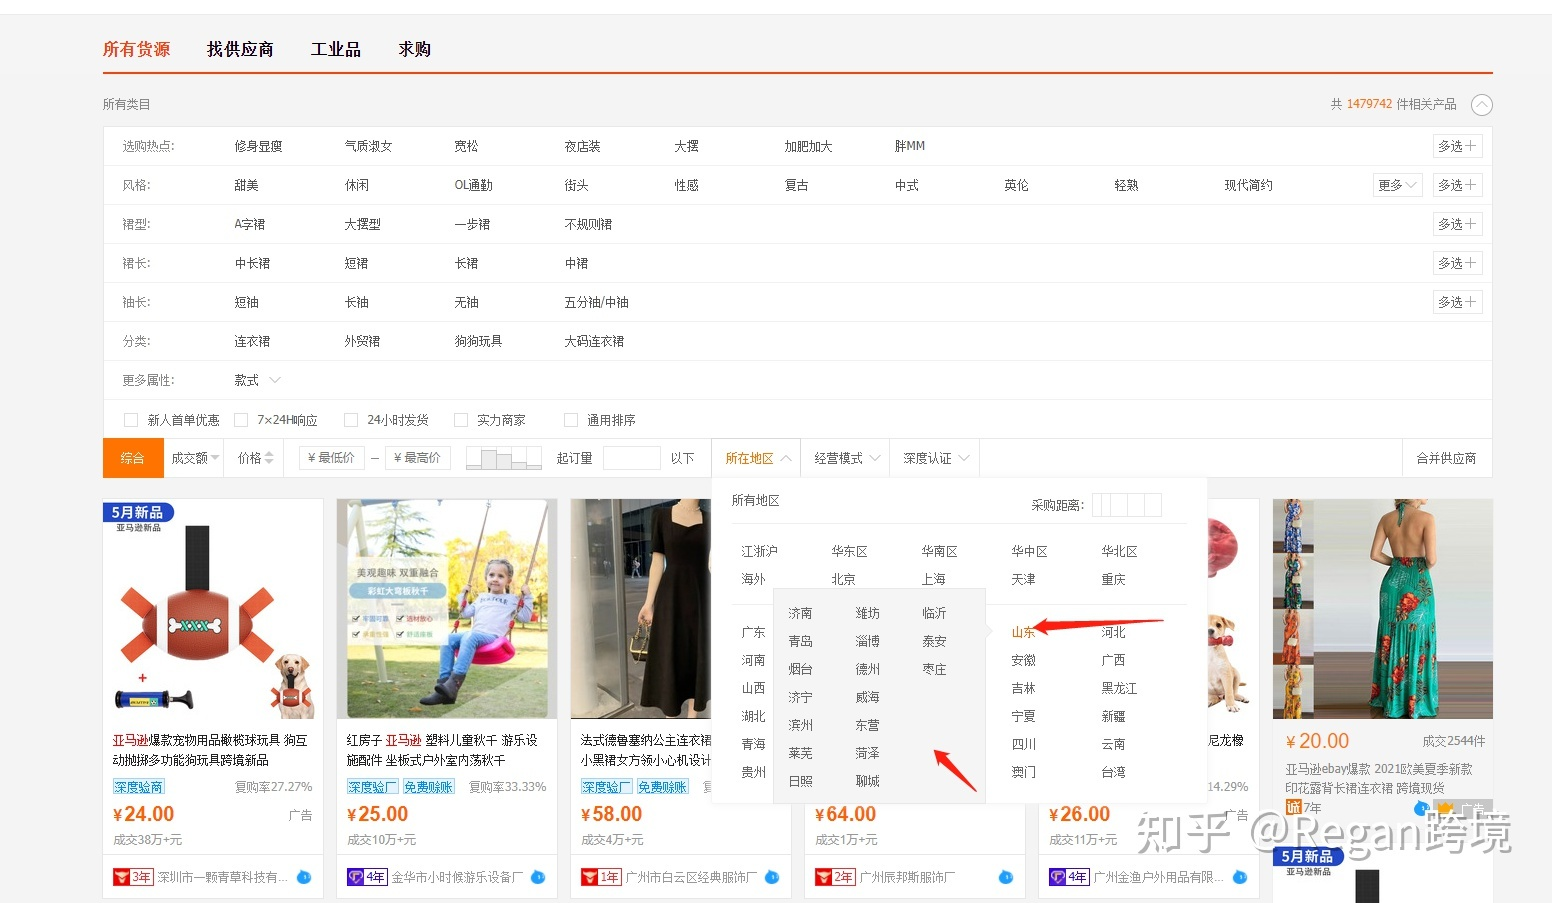Enable the 新人首单优惠 checkbox

click(131, 419)
